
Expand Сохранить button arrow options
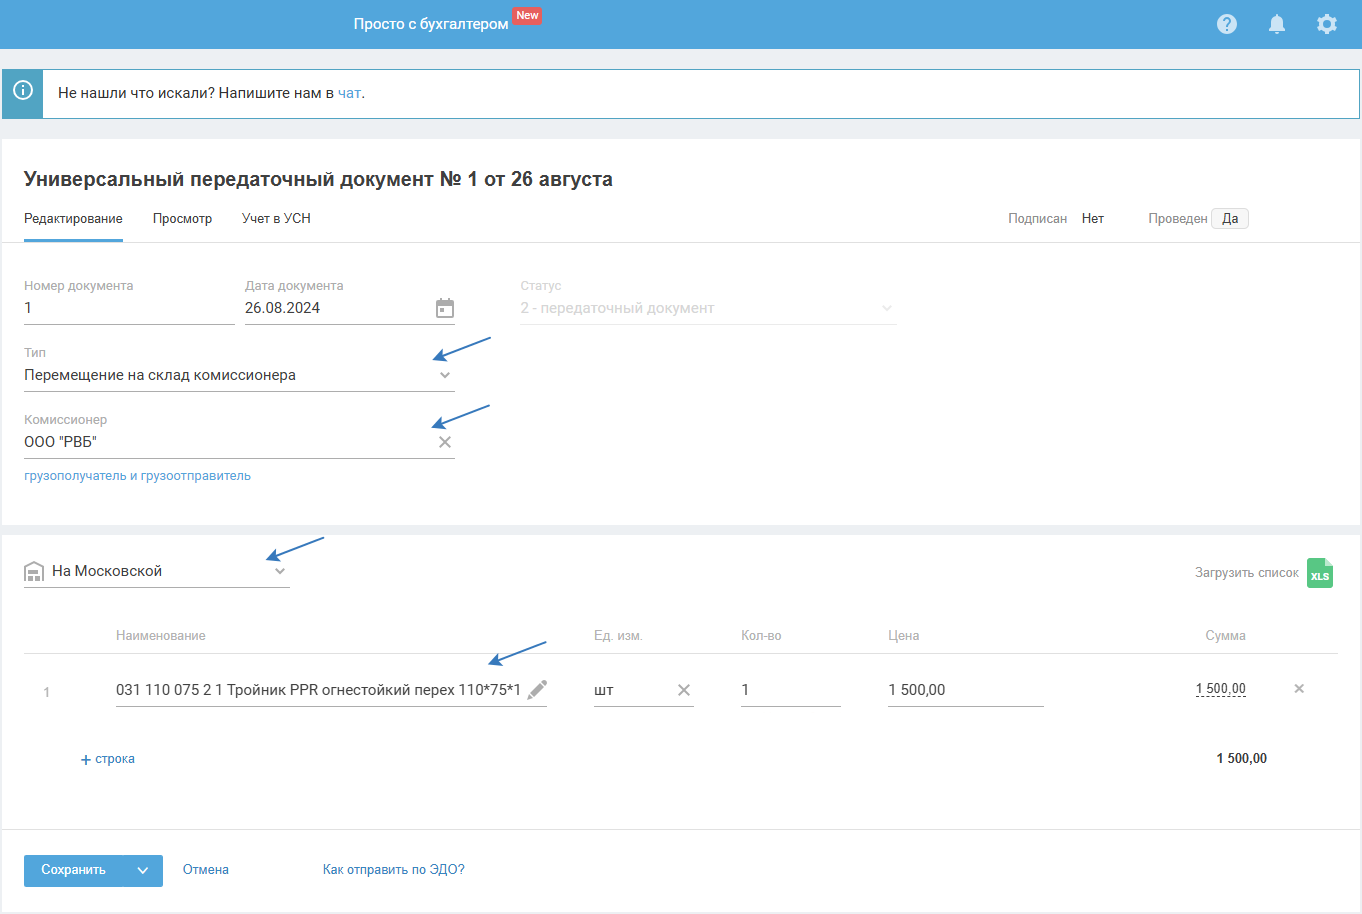pyautogui.click(x=143, y=870)
